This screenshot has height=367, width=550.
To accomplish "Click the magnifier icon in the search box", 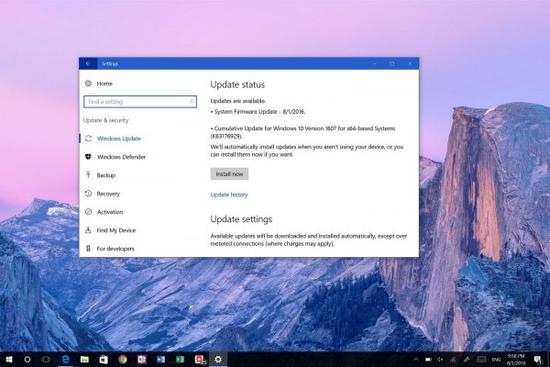I will 191,102.
